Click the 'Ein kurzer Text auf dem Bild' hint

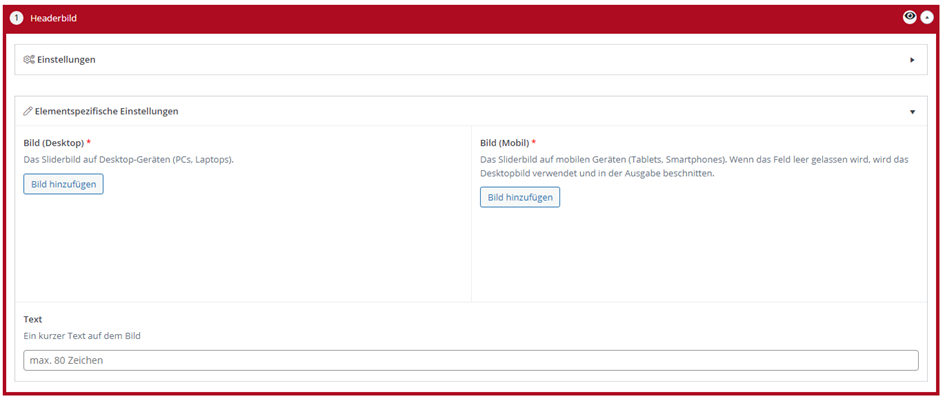(x=82, y=336)
